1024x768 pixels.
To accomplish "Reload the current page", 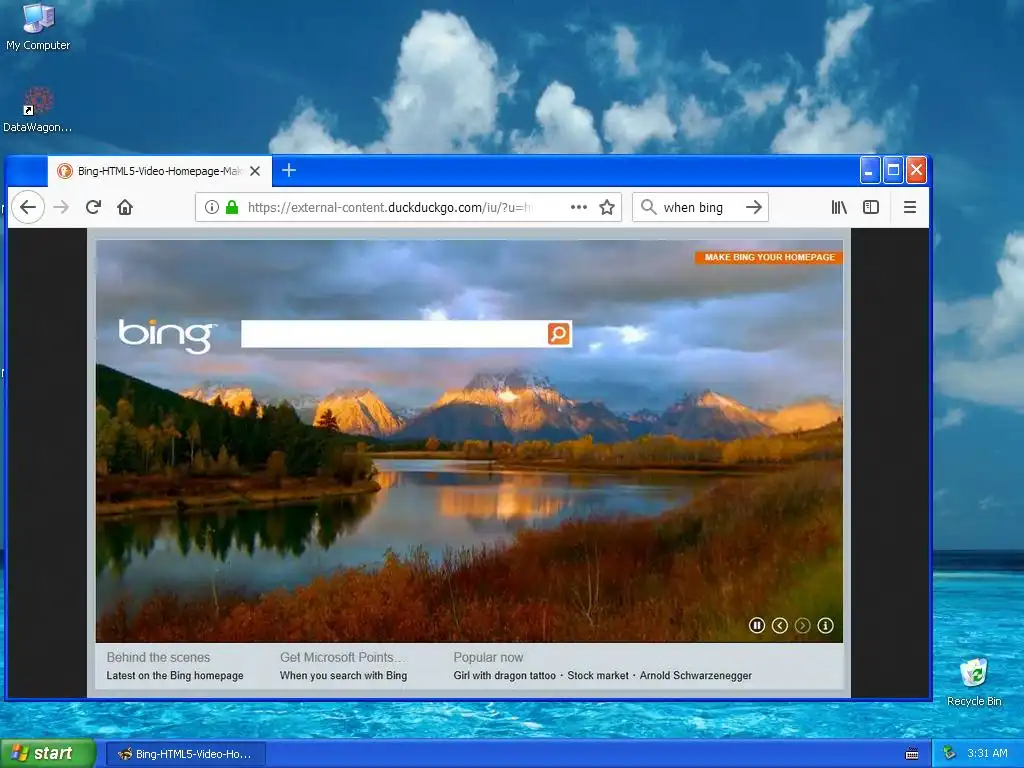I will (93, 208).
